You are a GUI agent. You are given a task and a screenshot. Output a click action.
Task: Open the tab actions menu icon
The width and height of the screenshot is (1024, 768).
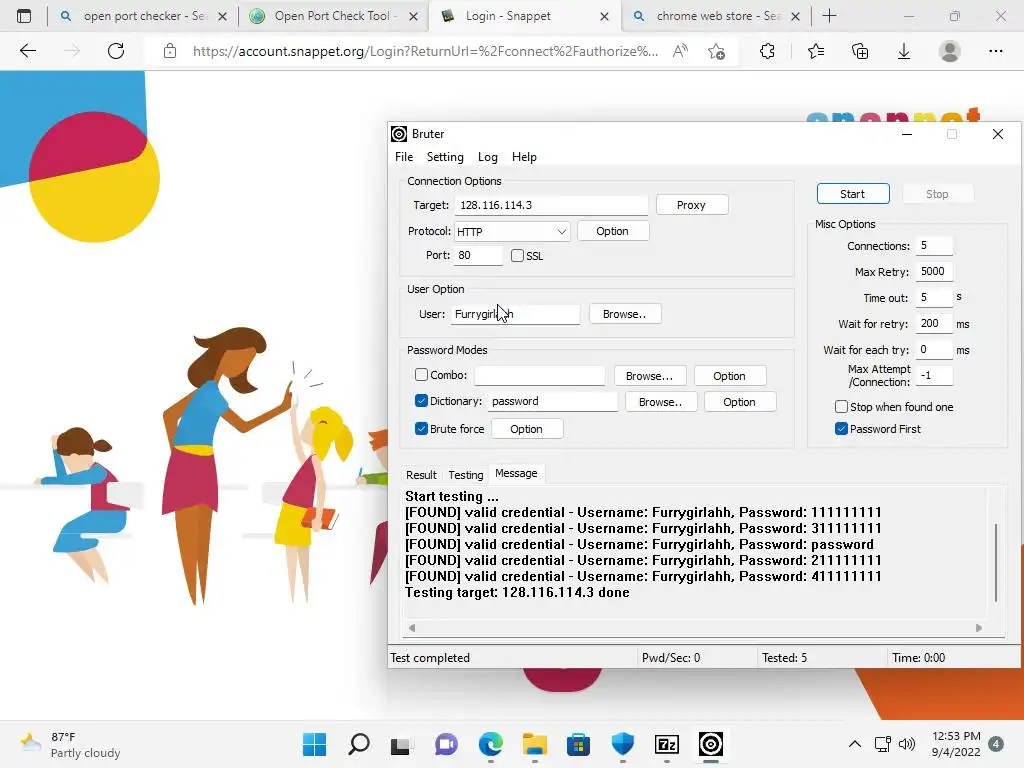24,16
